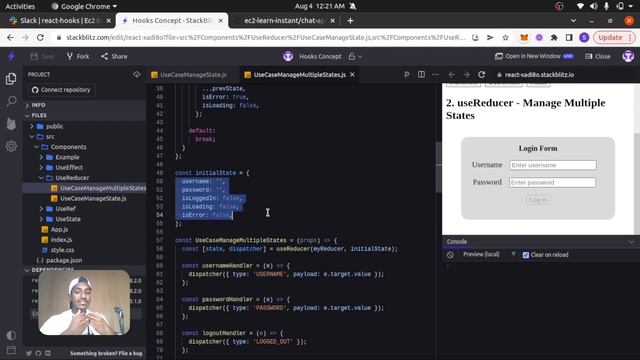
Task: Reload the preview pane
Action: 482,75
